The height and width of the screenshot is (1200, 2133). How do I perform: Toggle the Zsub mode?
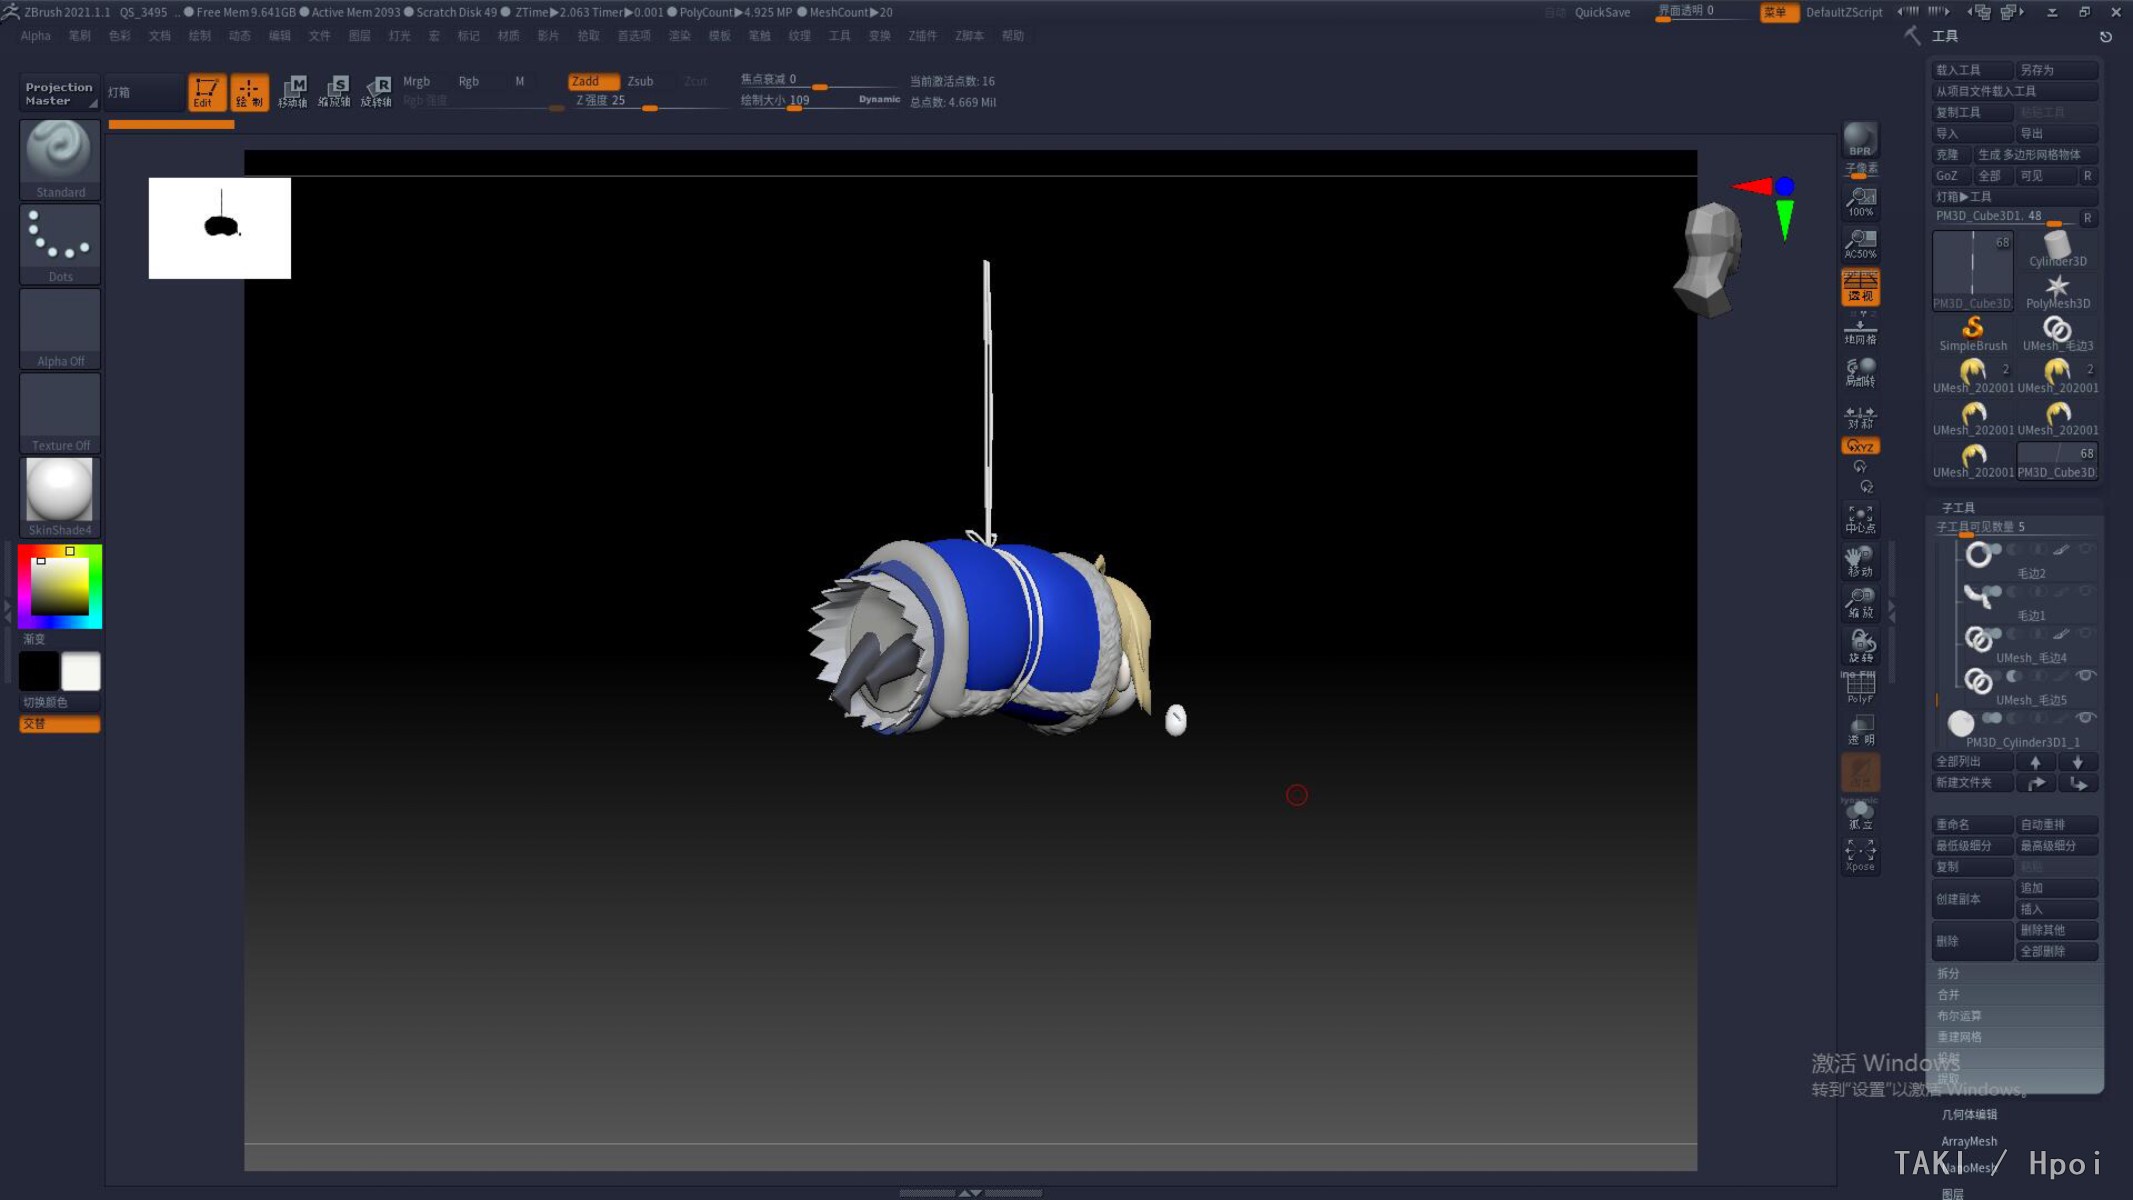tap(640, 81)
